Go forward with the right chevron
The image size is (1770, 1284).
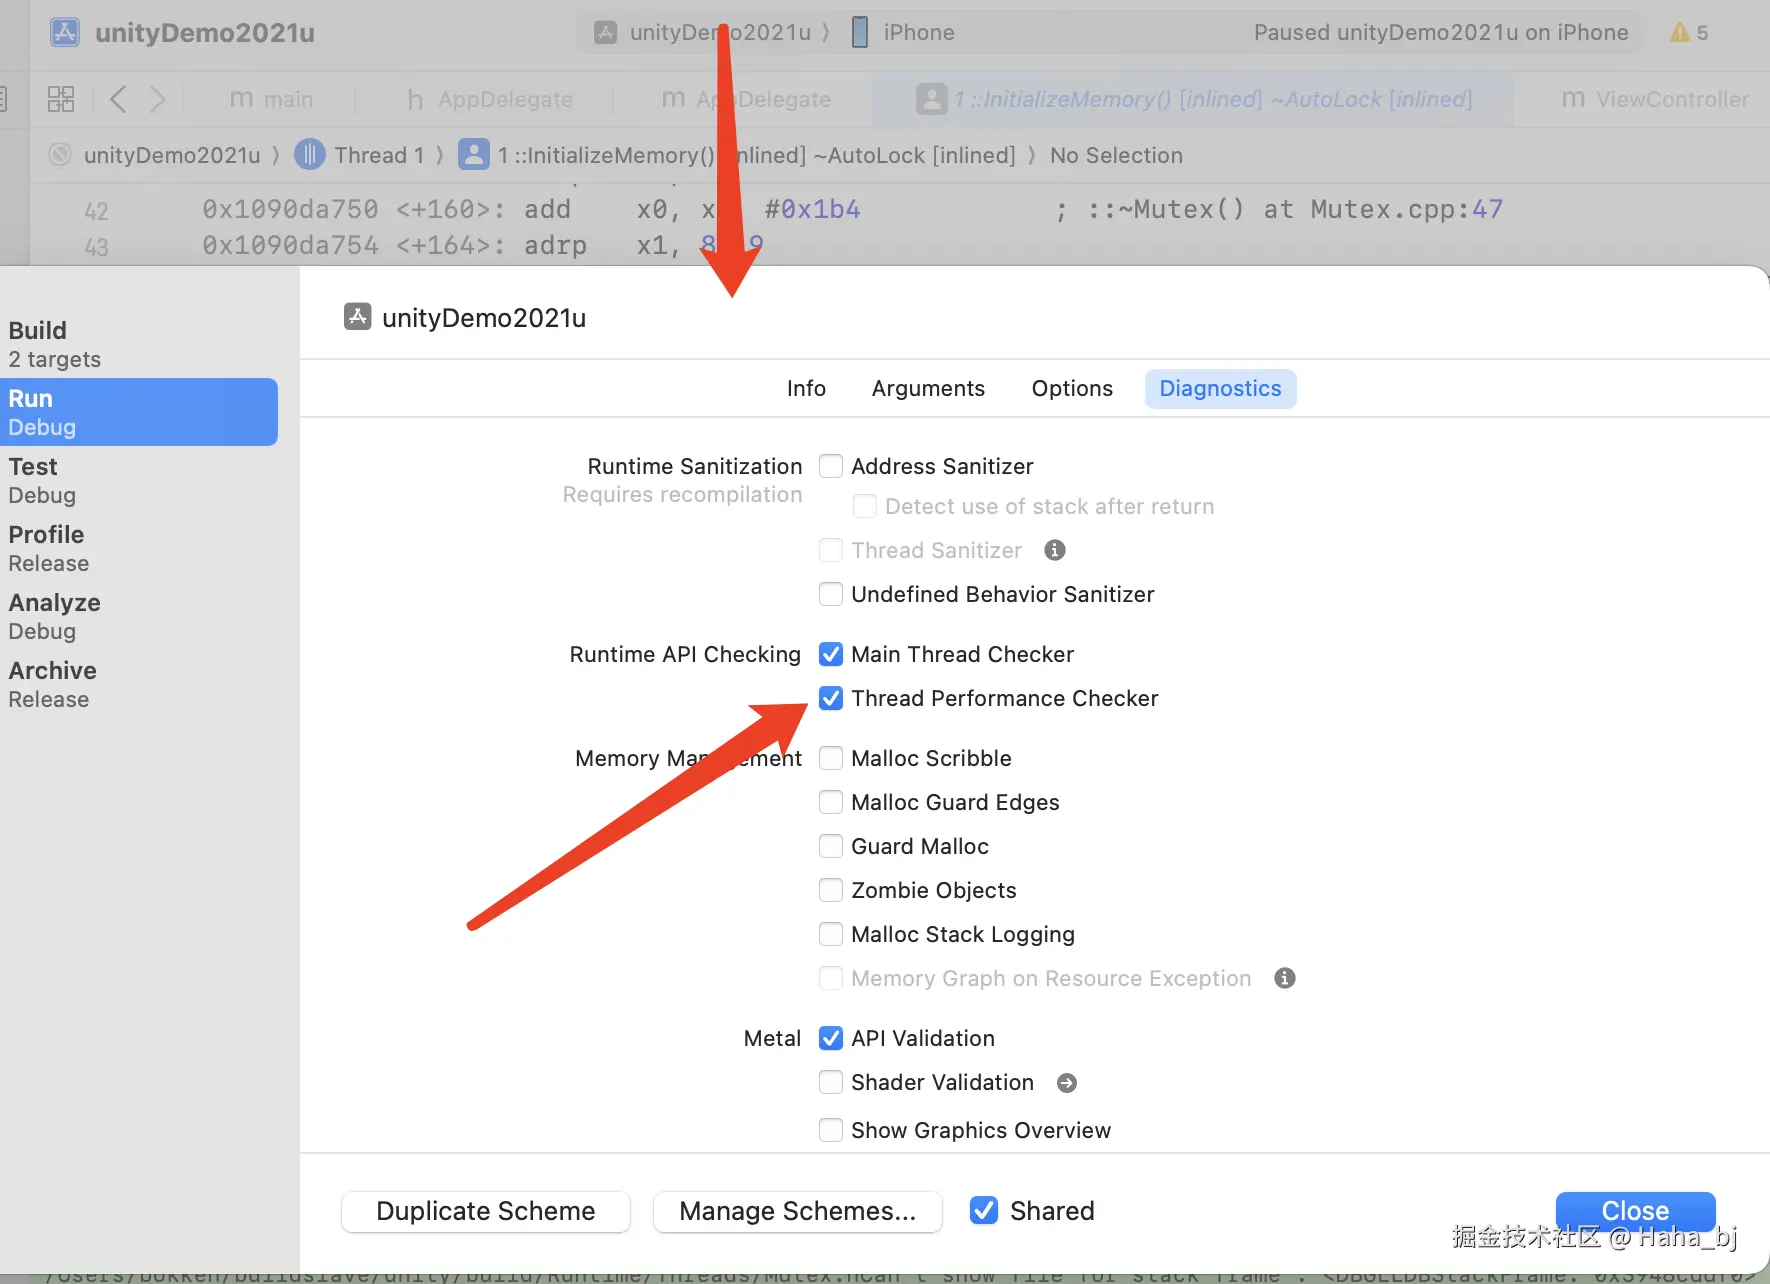pyautogui.click(x=157, y=98)
